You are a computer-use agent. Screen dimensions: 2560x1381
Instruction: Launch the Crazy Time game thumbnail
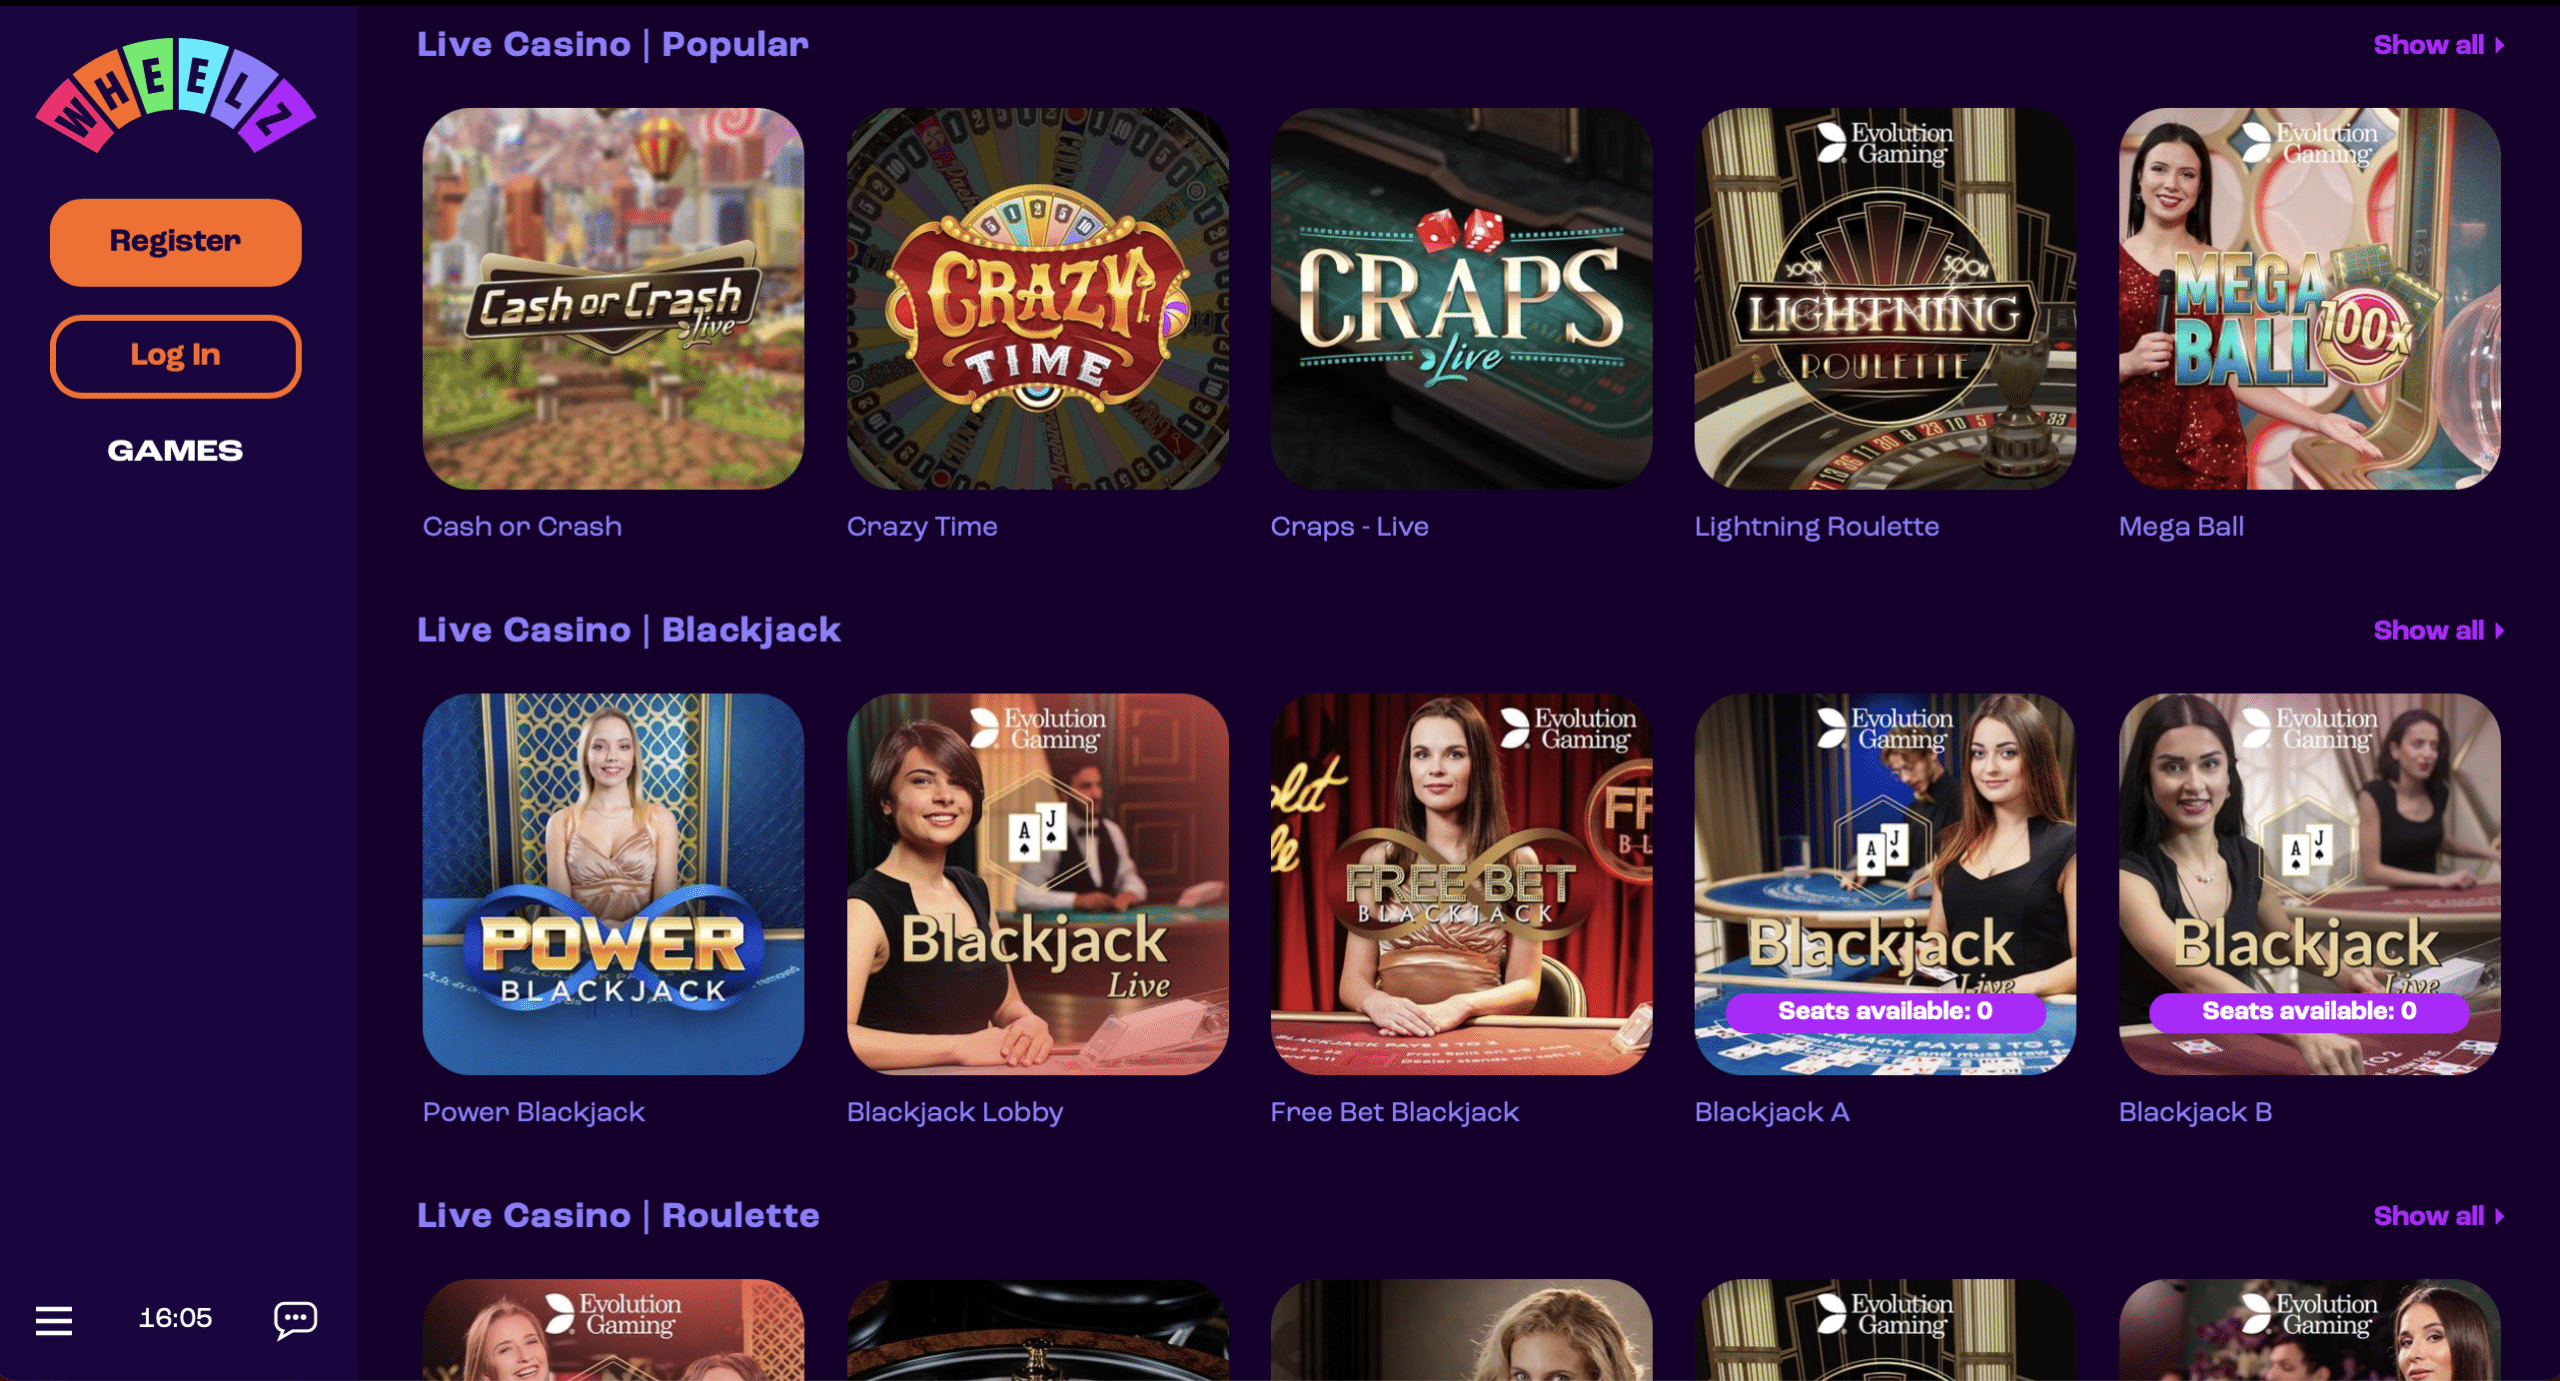coord(1037,299)
